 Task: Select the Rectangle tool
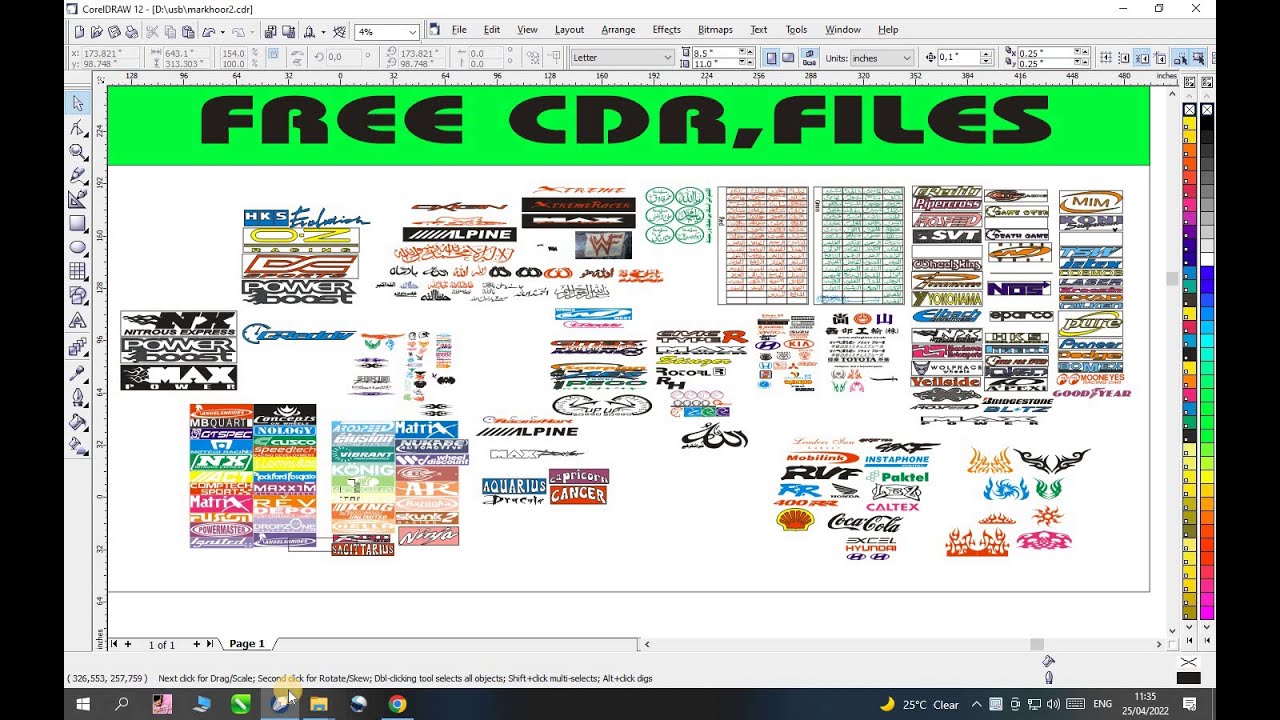(x=78, y=224)
